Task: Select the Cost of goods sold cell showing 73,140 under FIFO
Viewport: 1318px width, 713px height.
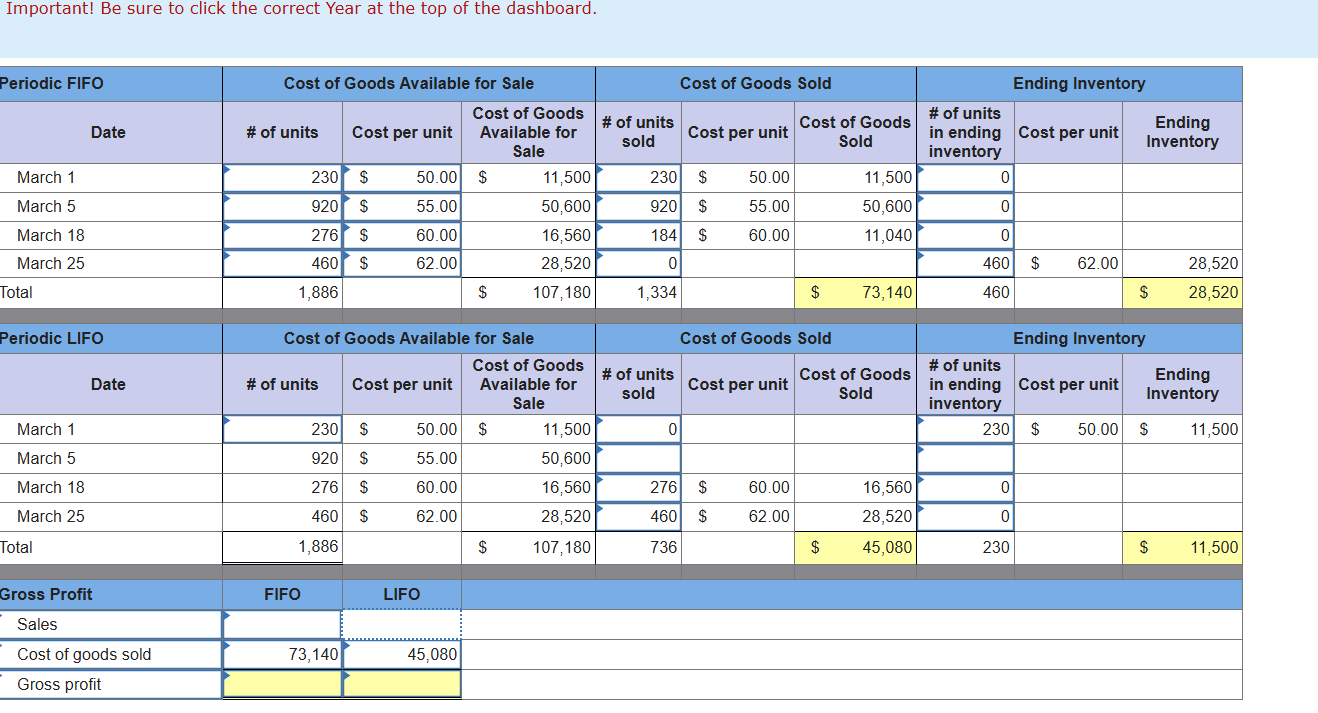Action: (x=281, y=654)
